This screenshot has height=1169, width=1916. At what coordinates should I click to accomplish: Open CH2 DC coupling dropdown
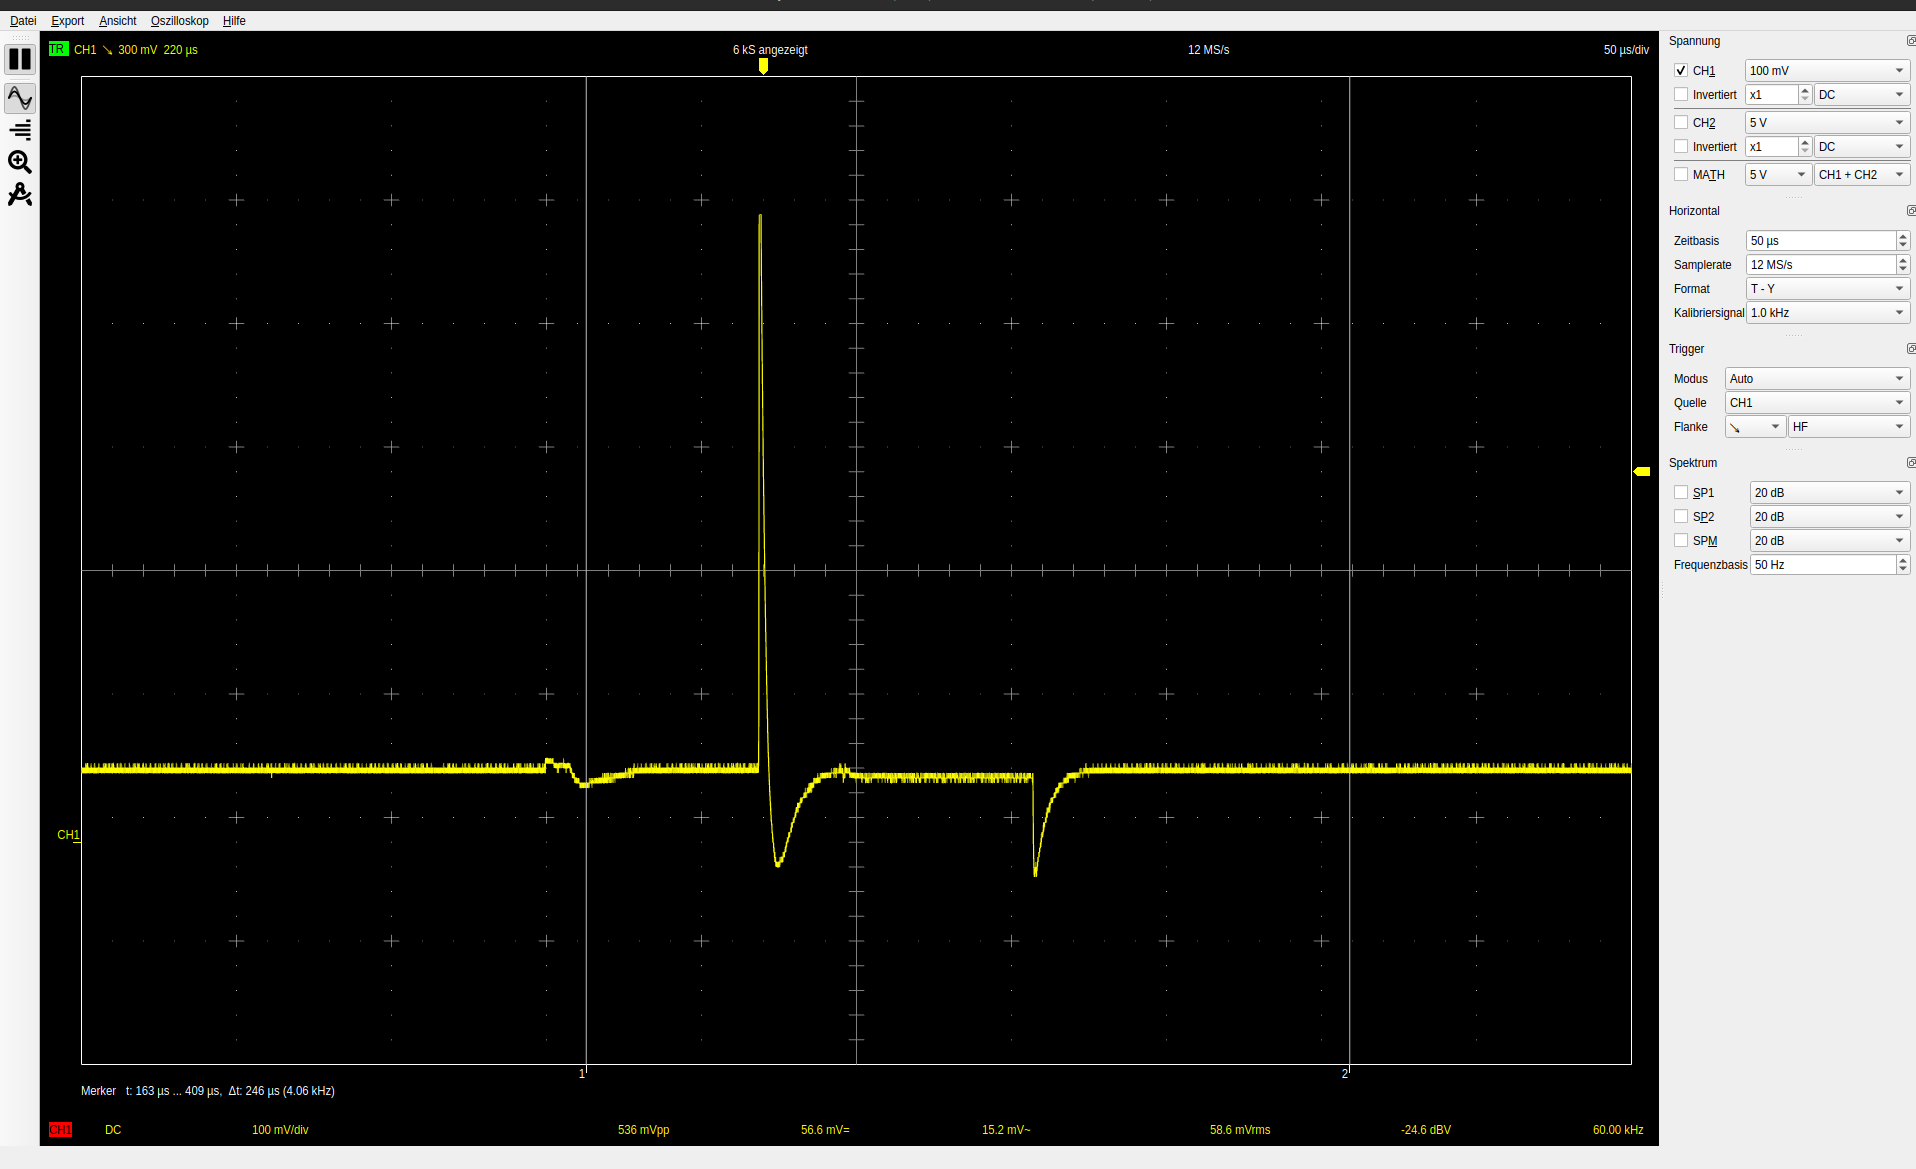(1862, 147)
